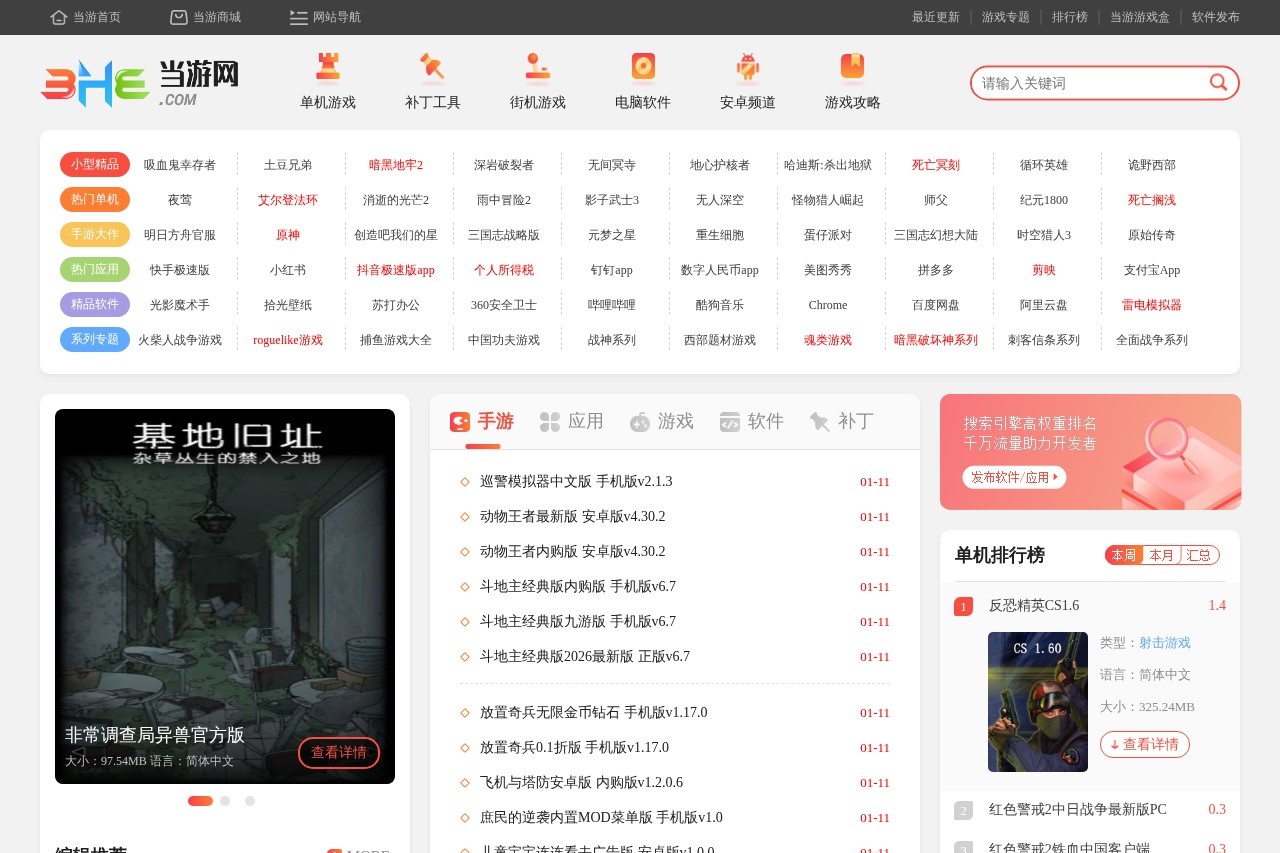Open the 刺客信条系列 link
Screen dimensions: 1280x853
point(1044,340)
